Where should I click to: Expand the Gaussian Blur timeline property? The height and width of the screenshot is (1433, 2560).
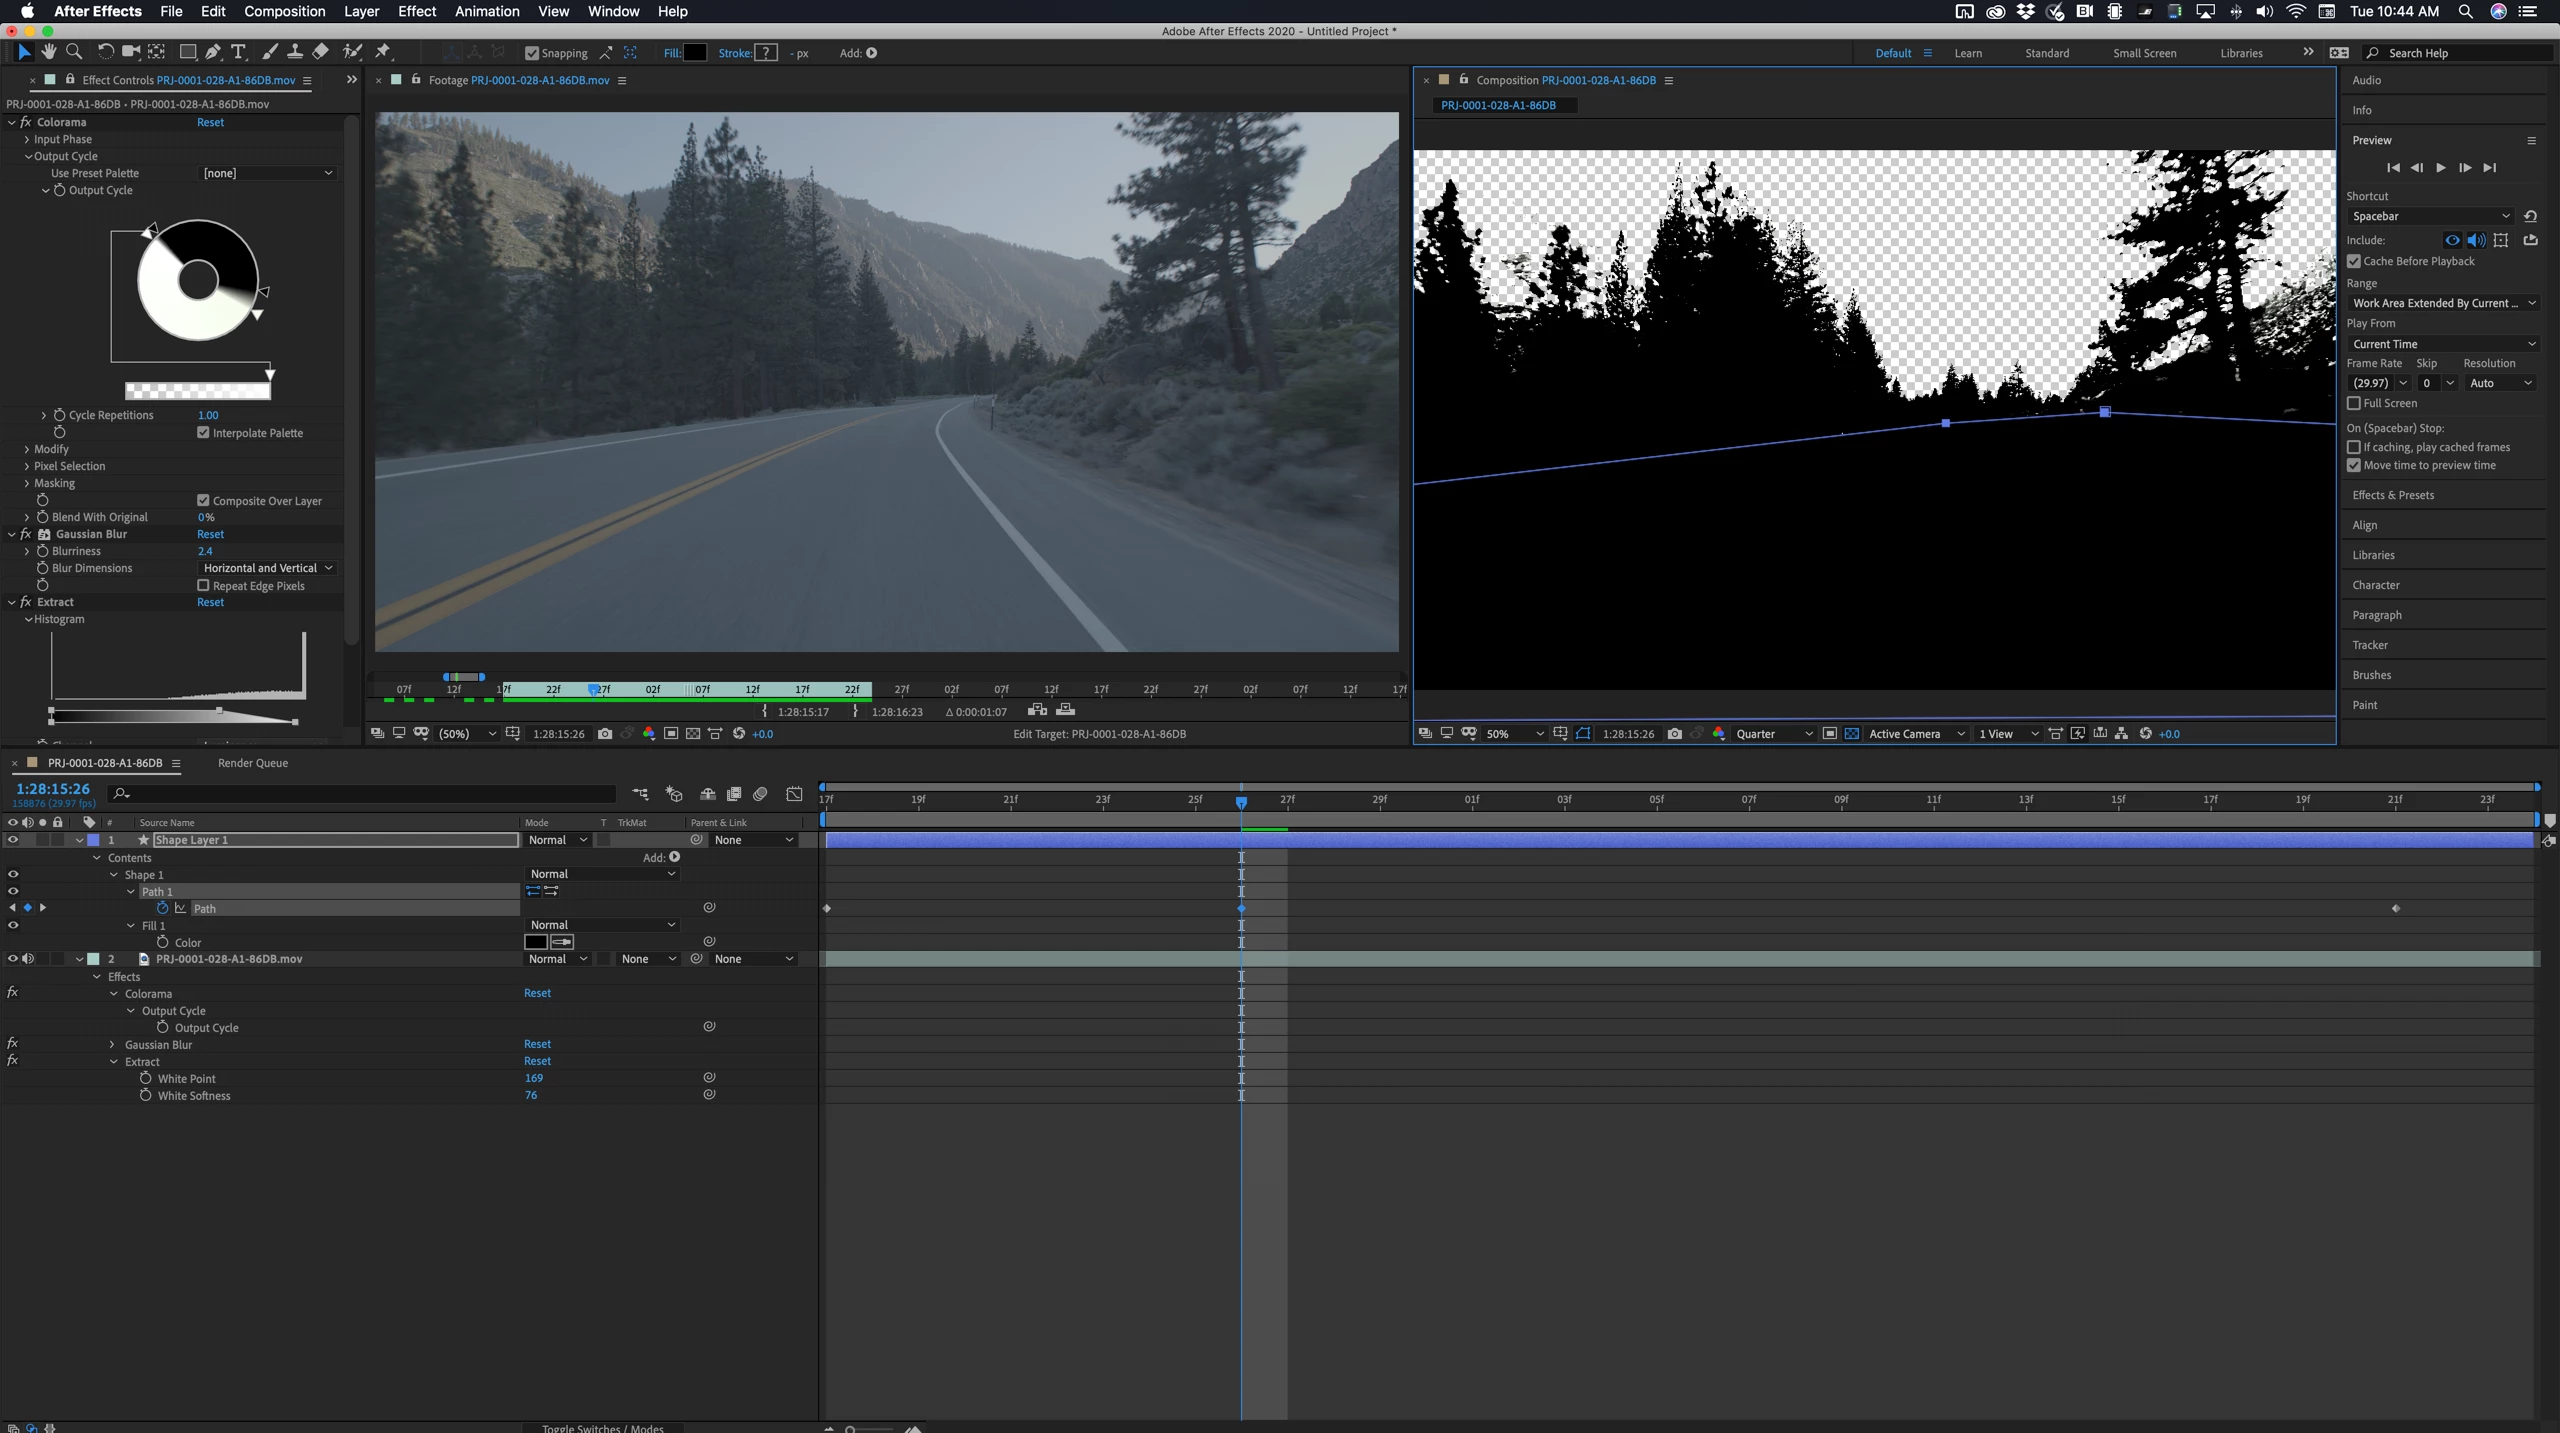click(113, 1045)
